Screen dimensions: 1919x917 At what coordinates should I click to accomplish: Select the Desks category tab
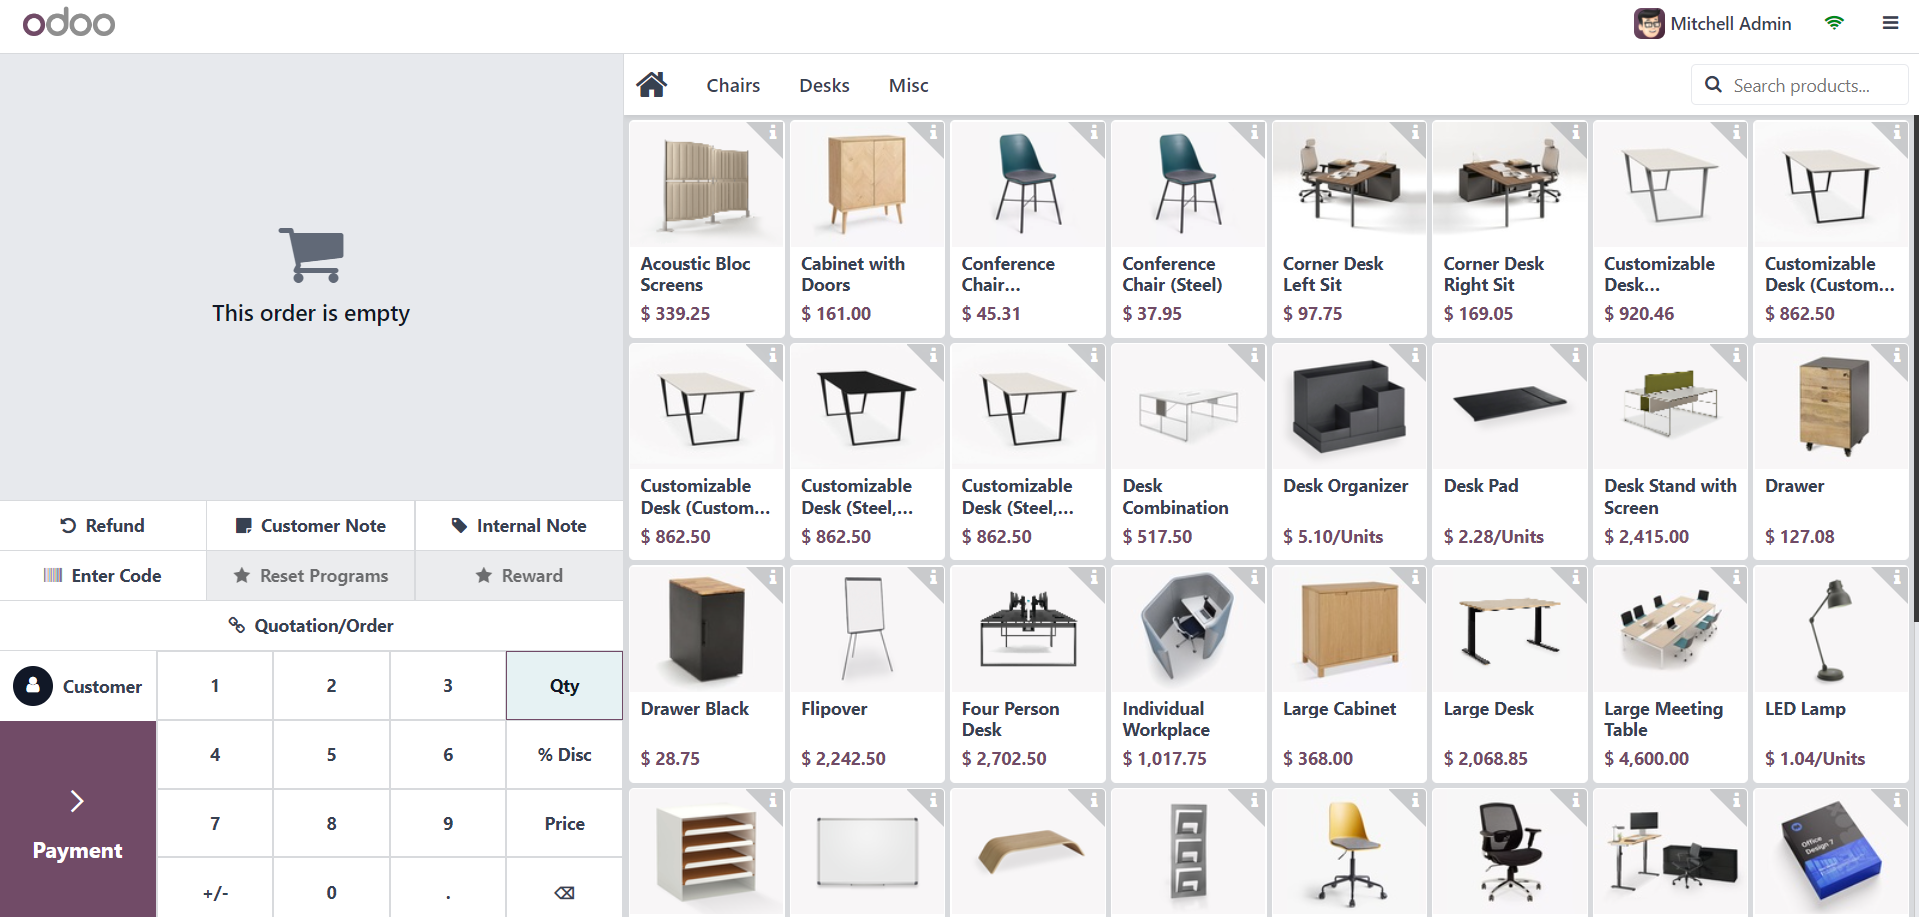point(824,85)
